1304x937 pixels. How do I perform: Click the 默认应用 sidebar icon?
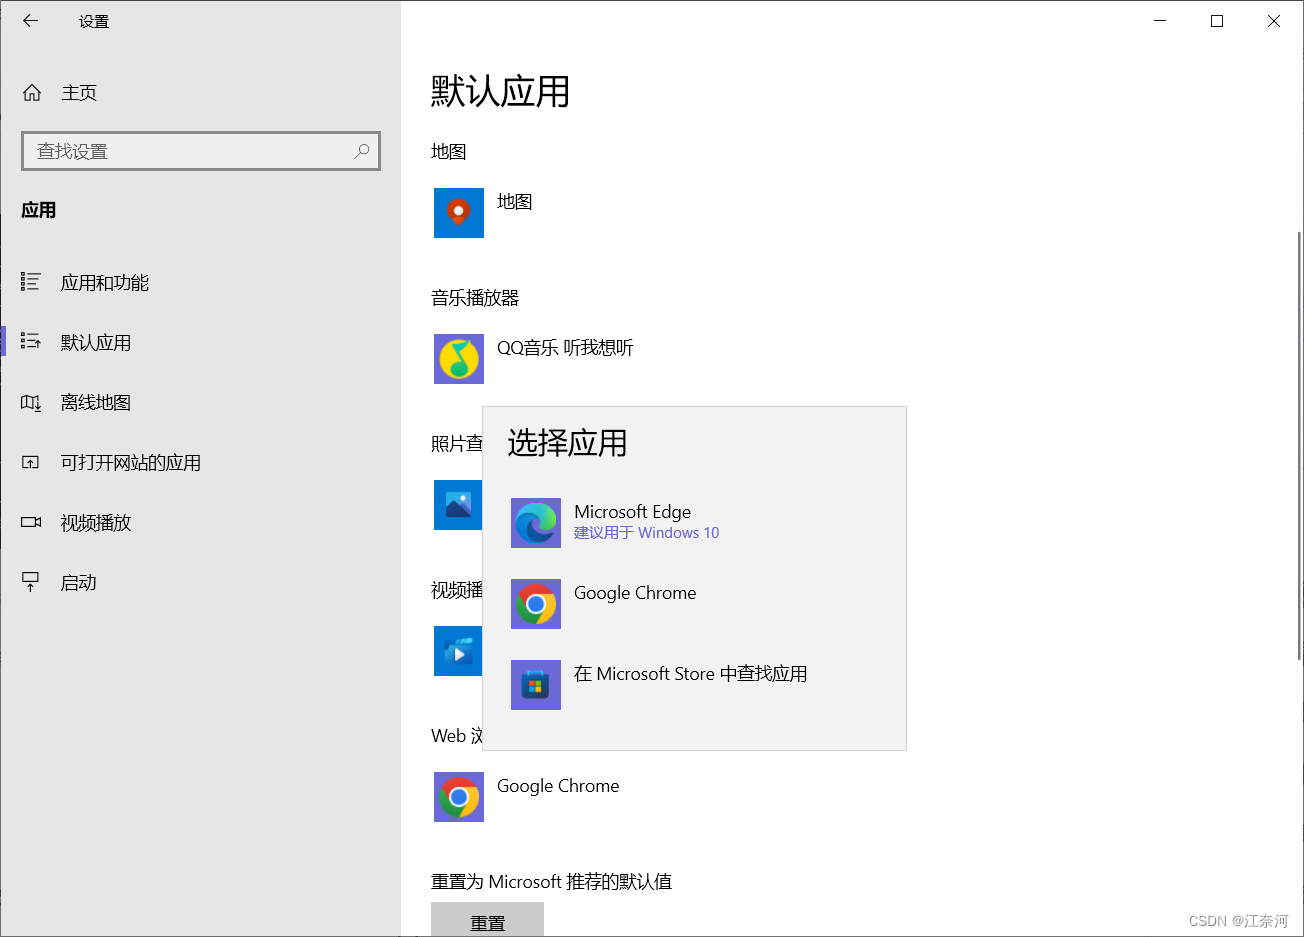coord(31,343)
